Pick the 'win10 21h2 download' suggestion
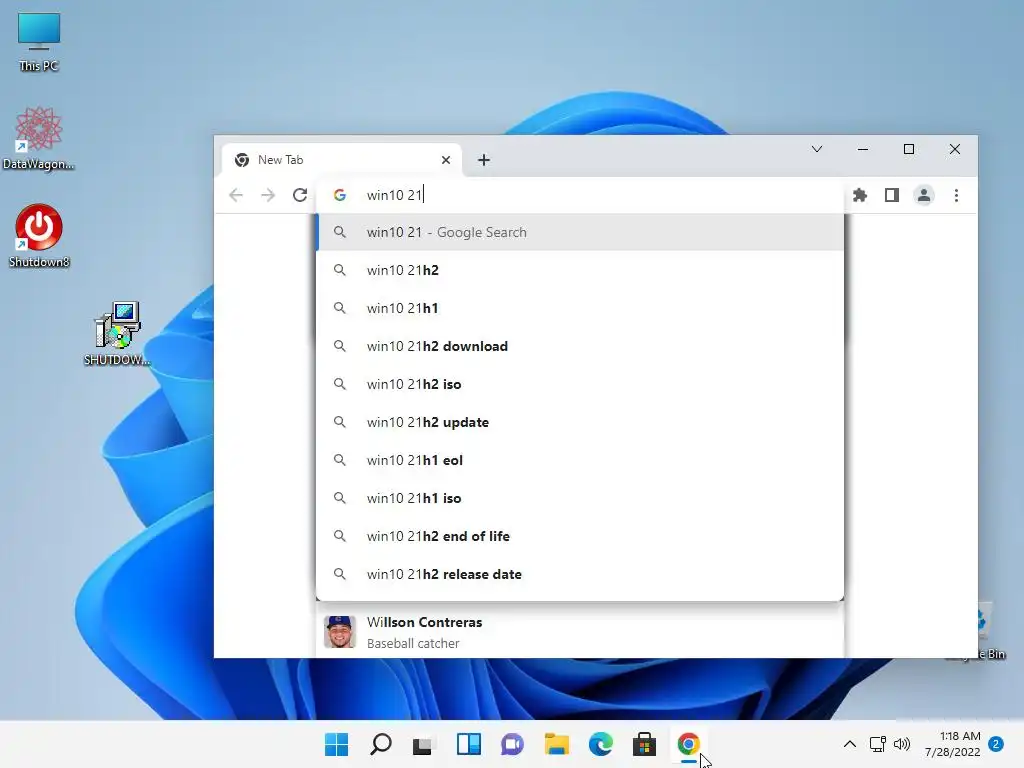1024x768 pixels. point(580,346)
